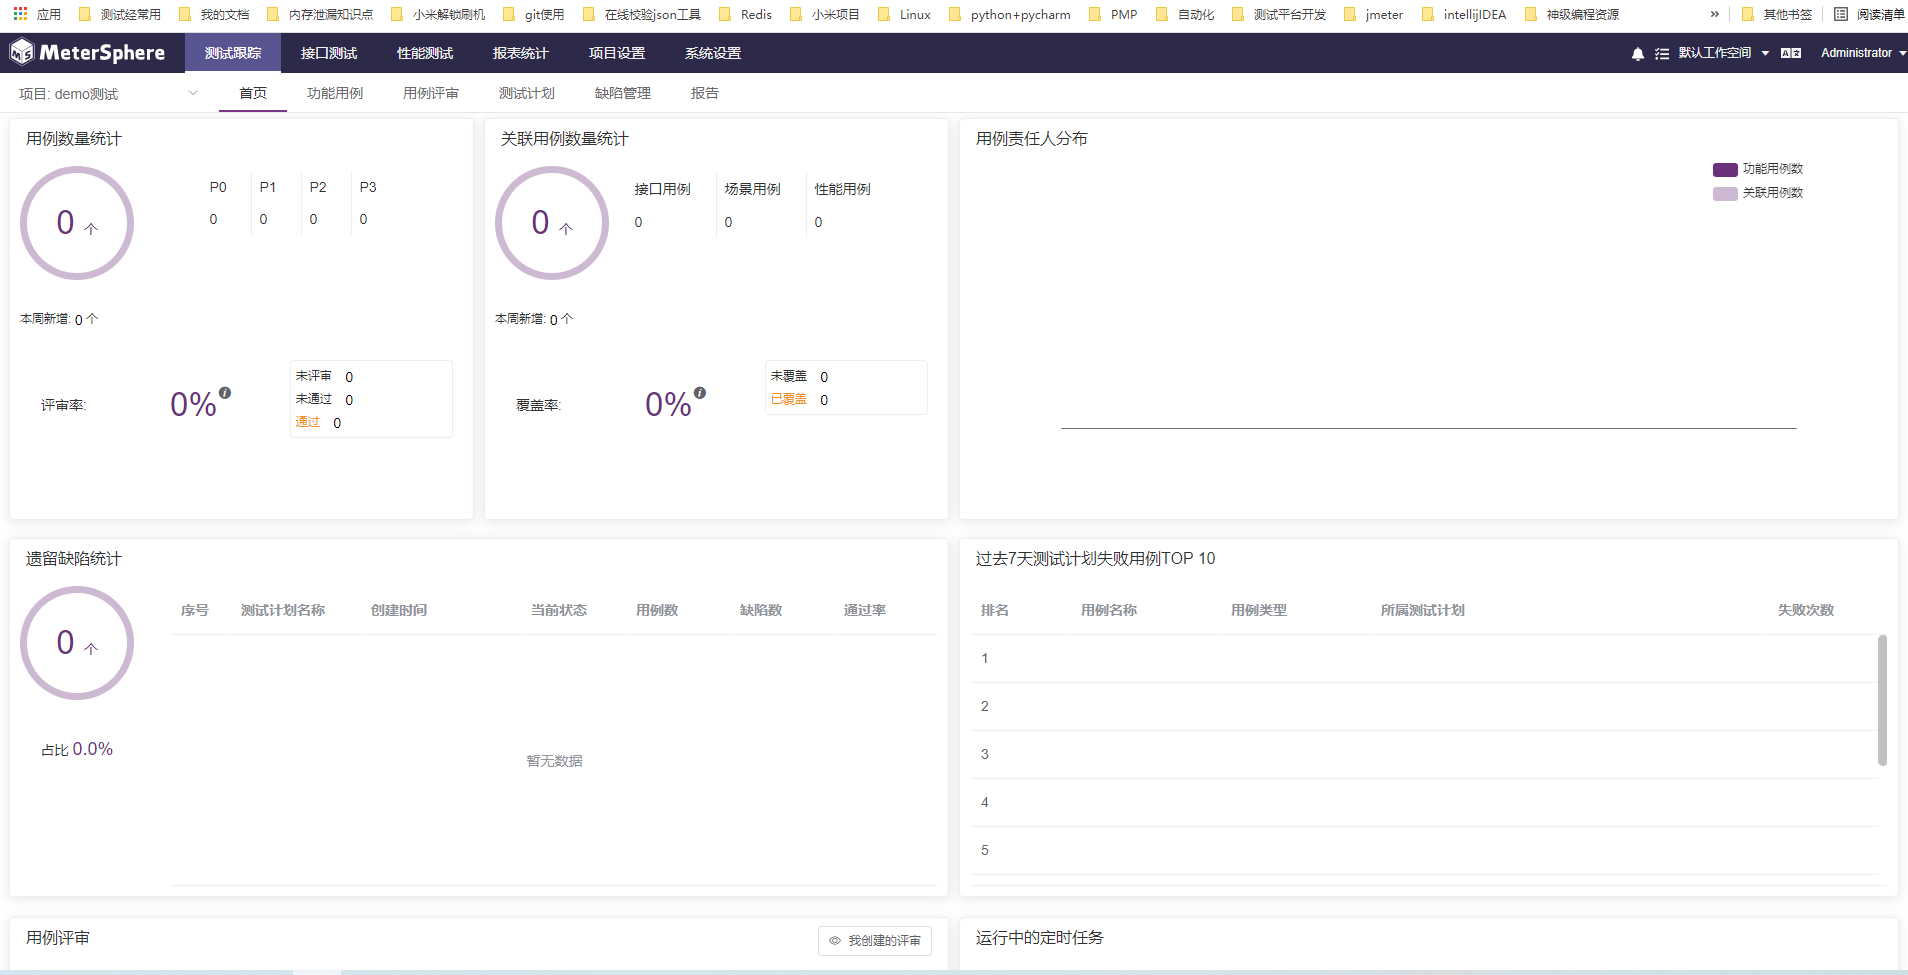Show more bookmarks via double-chevron

coord(1715,14)
